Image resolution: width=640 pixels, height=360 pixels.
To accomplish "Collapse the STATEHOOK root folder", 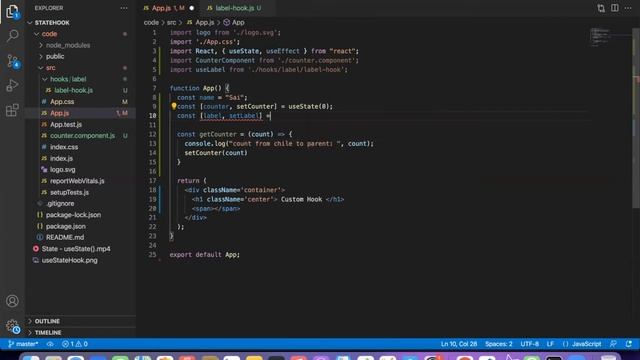I will point(30,23).
